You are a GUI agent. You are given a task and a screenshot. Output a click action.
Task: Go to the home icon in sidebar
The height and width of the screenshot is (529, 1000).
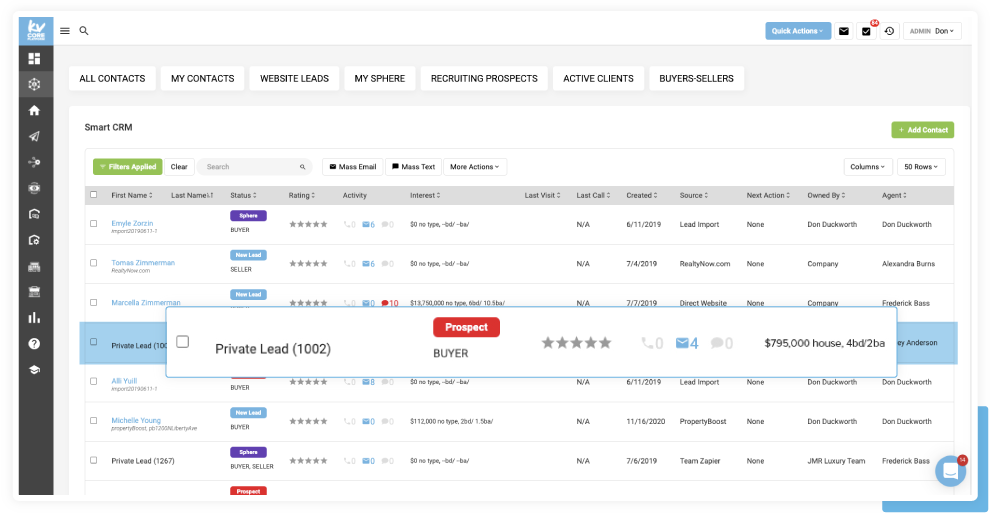pyautogui.click(x=34, y=110)
